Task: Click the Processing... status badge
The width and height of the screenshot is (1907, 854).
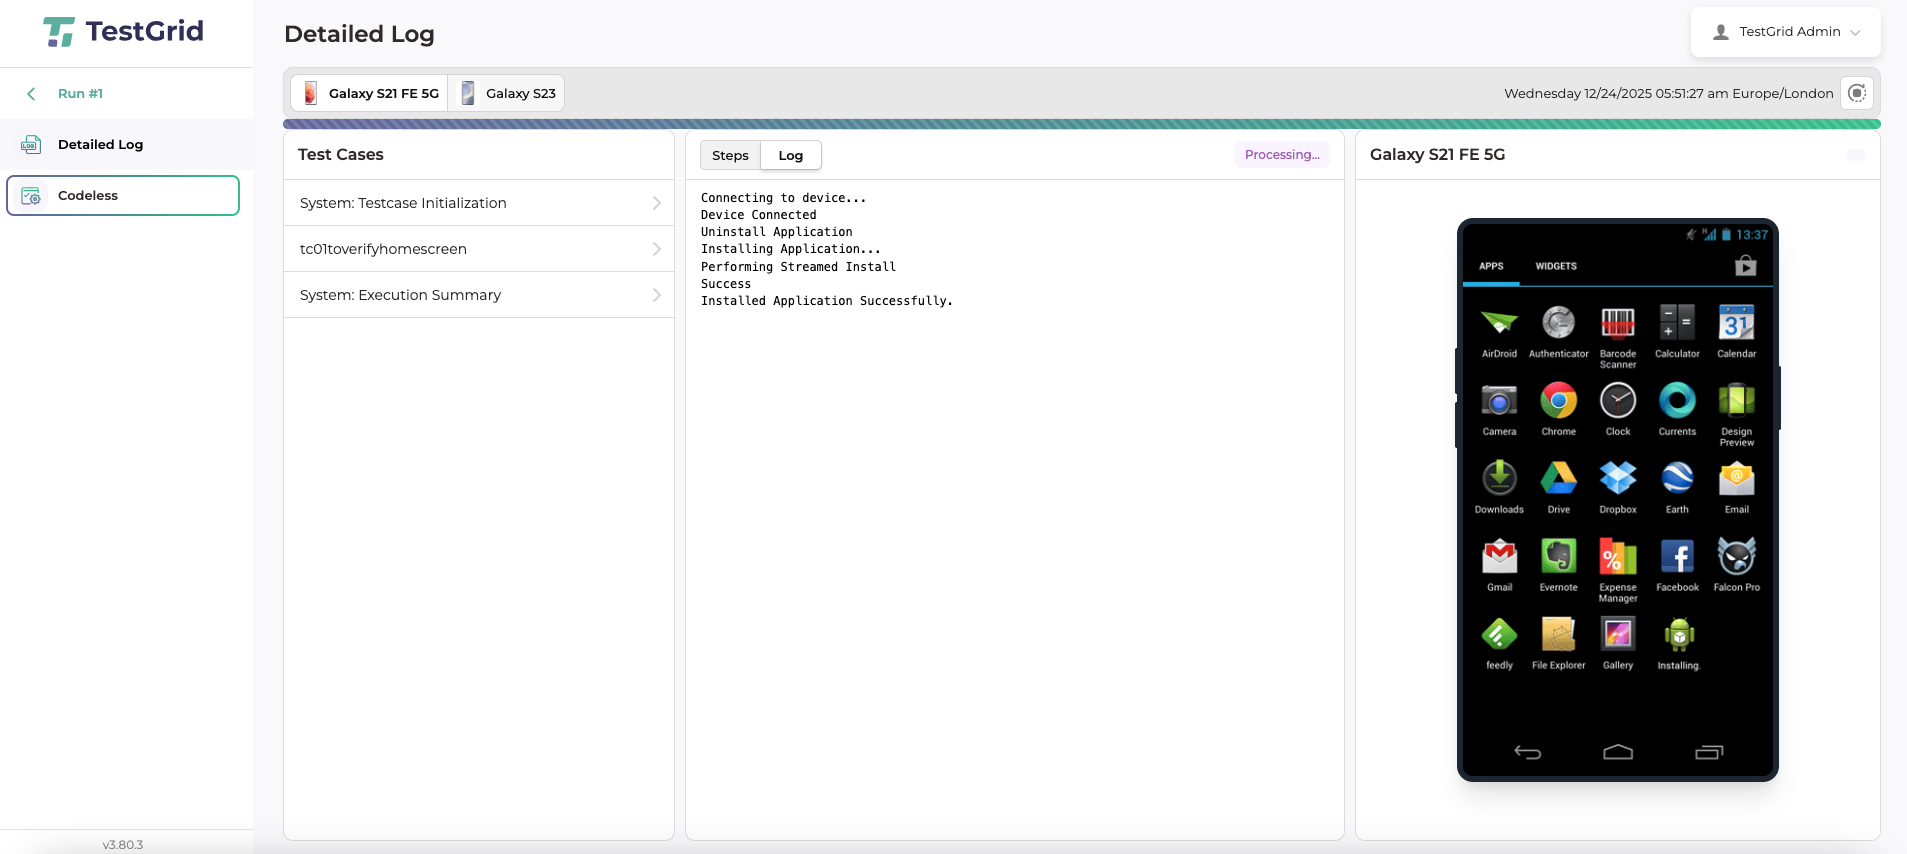Action: (1281, 155)
